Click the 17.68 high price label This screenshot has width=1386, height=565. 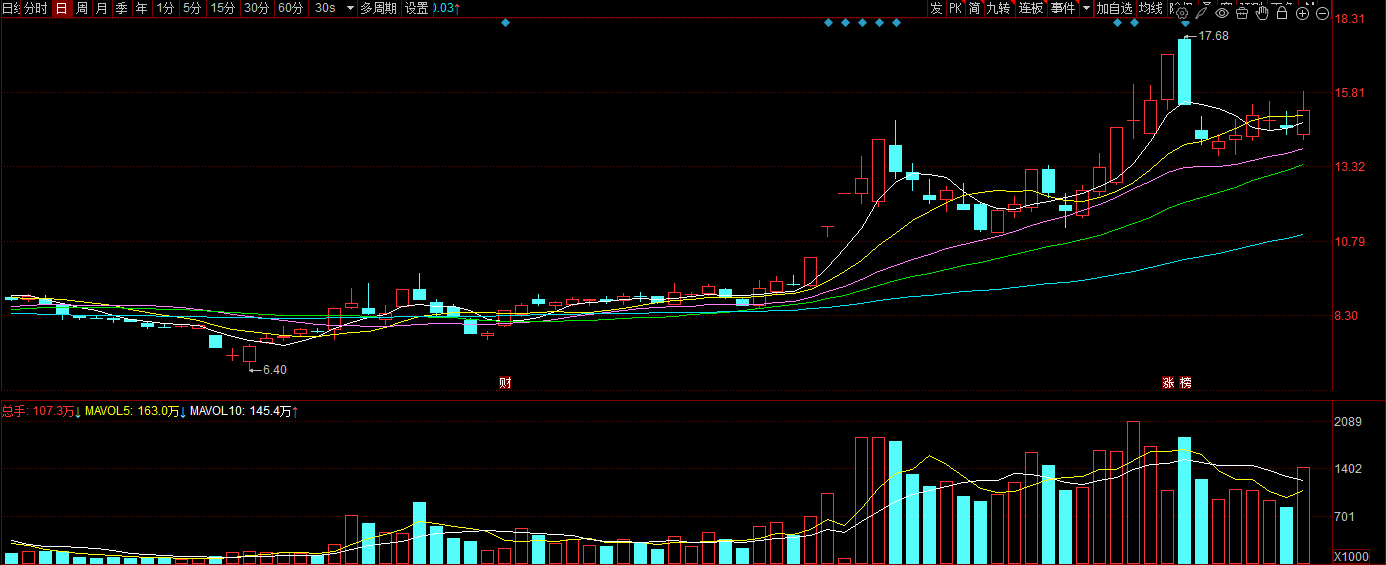[x=1212, y=36]
